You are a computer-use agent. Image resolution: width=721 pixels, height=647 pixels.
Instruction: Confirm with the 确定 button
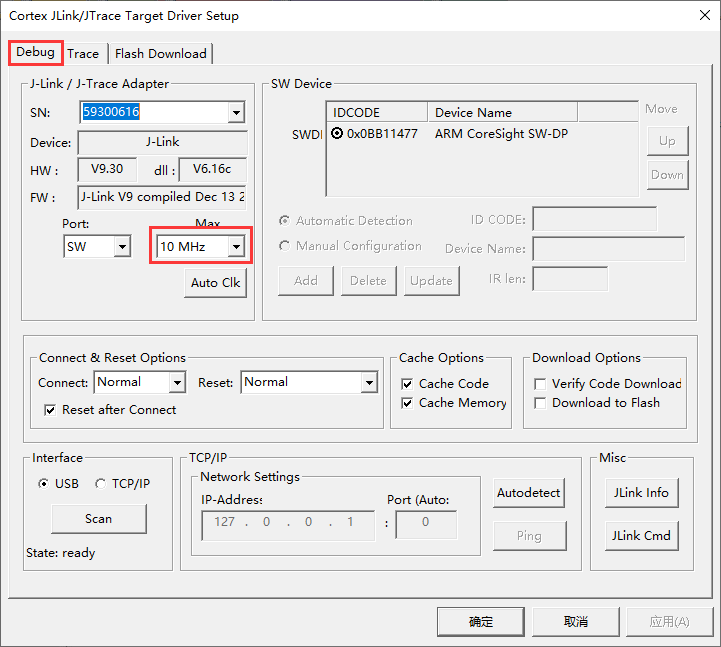click(x=481, y=622)
